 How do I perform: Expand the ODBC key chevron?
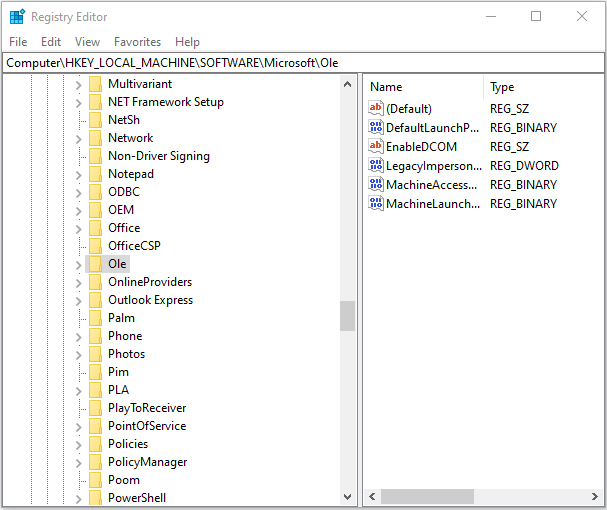[x=79, y=193]
